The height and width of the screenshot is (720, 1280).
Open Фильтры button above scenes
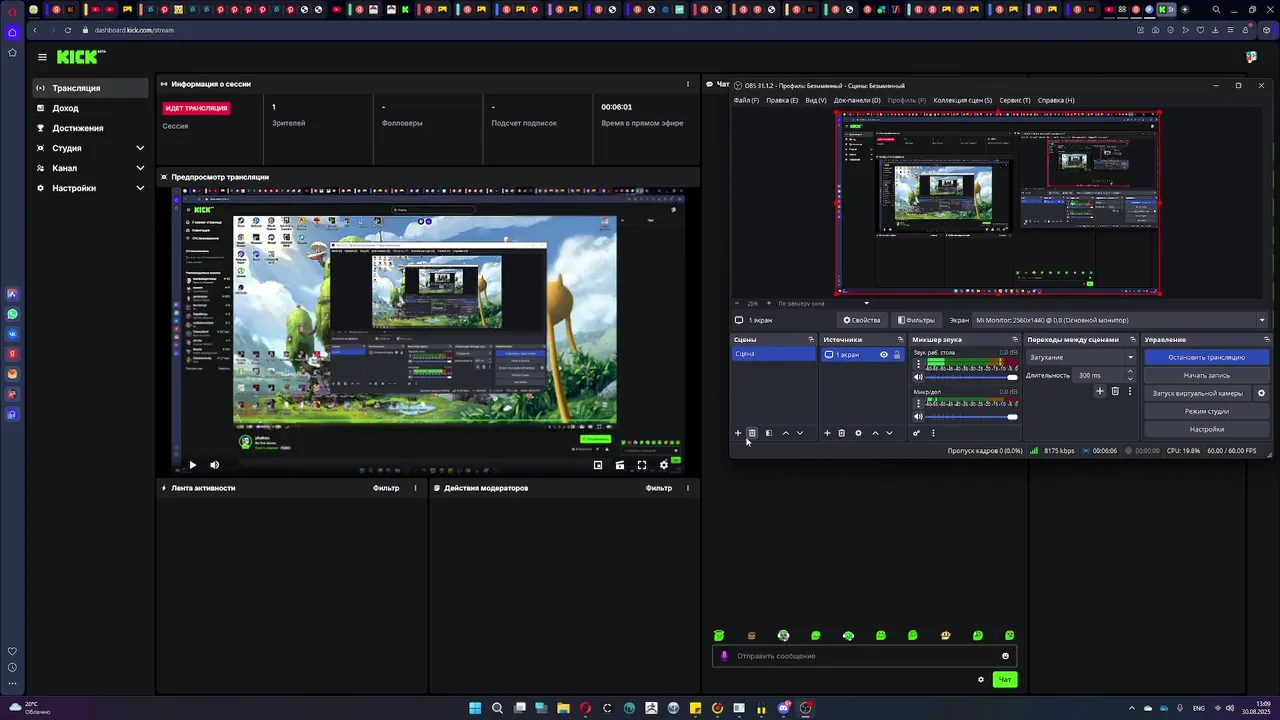click(916, 320)
